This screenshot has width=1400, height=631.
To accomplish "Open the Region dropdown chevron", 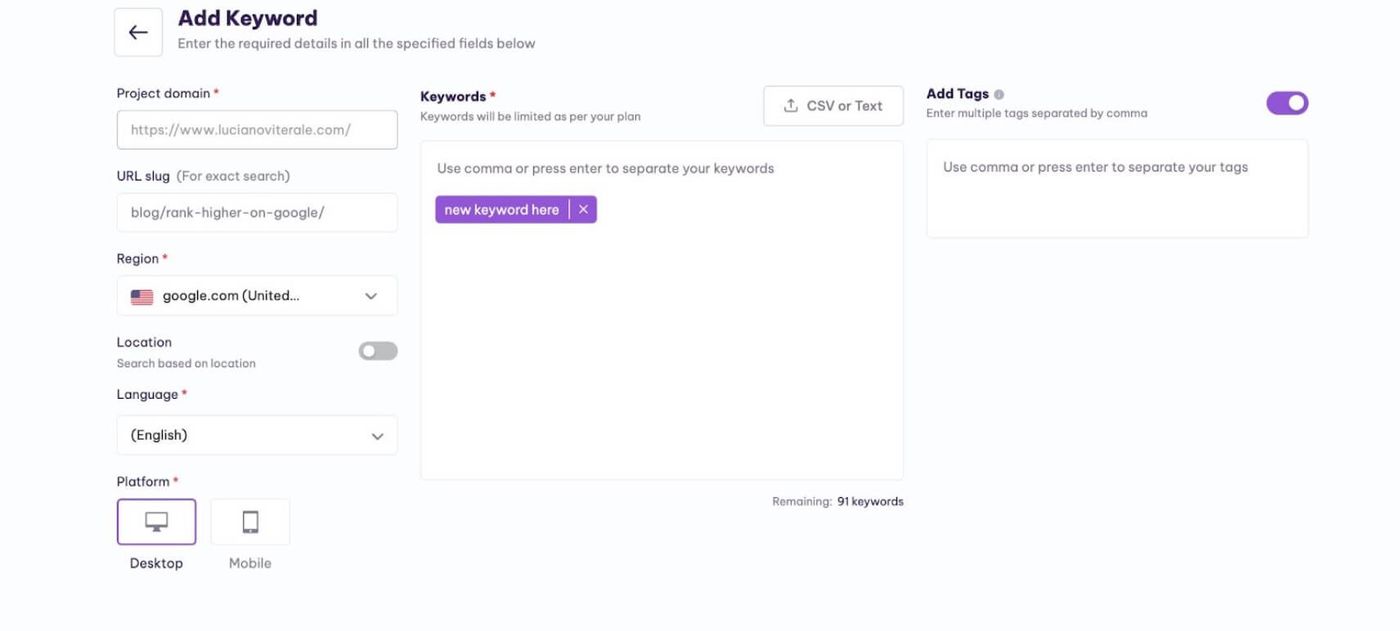I will click(371, 296).
